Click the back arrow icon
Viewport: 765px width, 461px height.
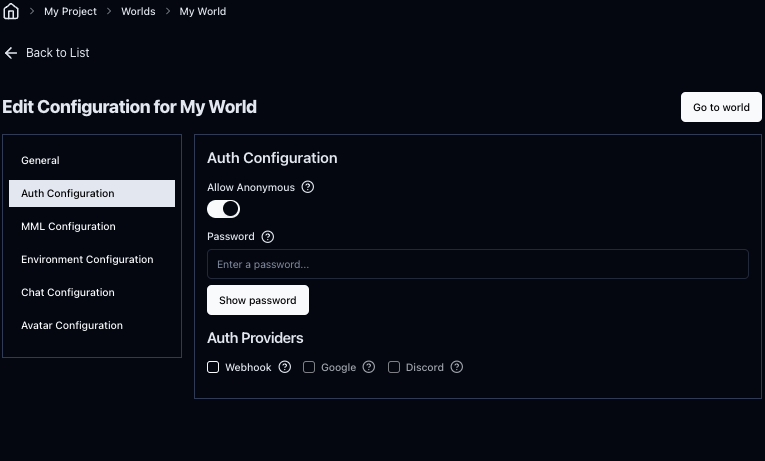coord(11,53)
